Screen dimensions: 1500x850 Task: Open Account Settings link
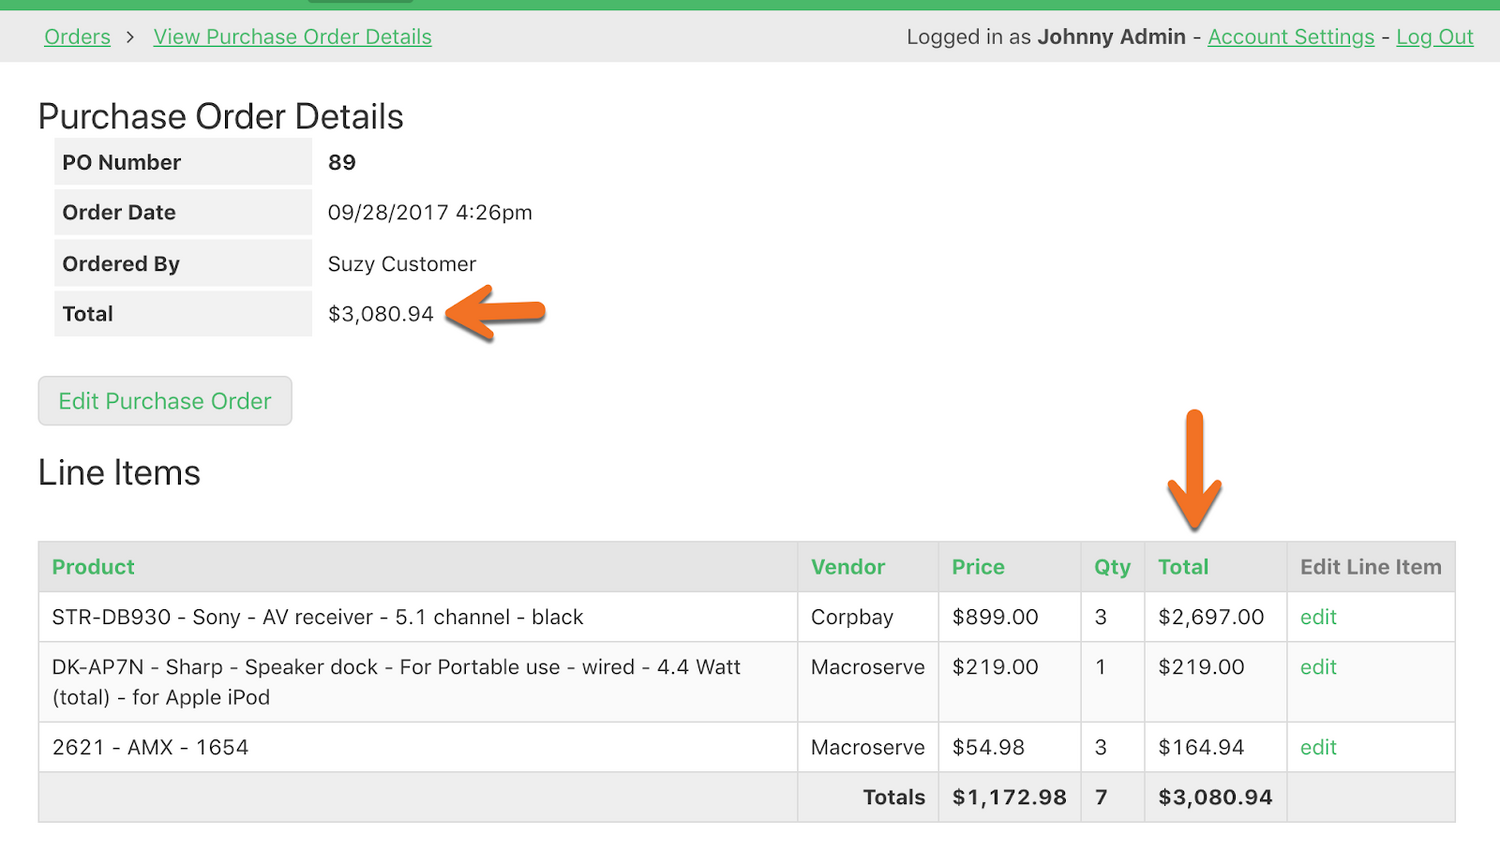(1290, 37)
